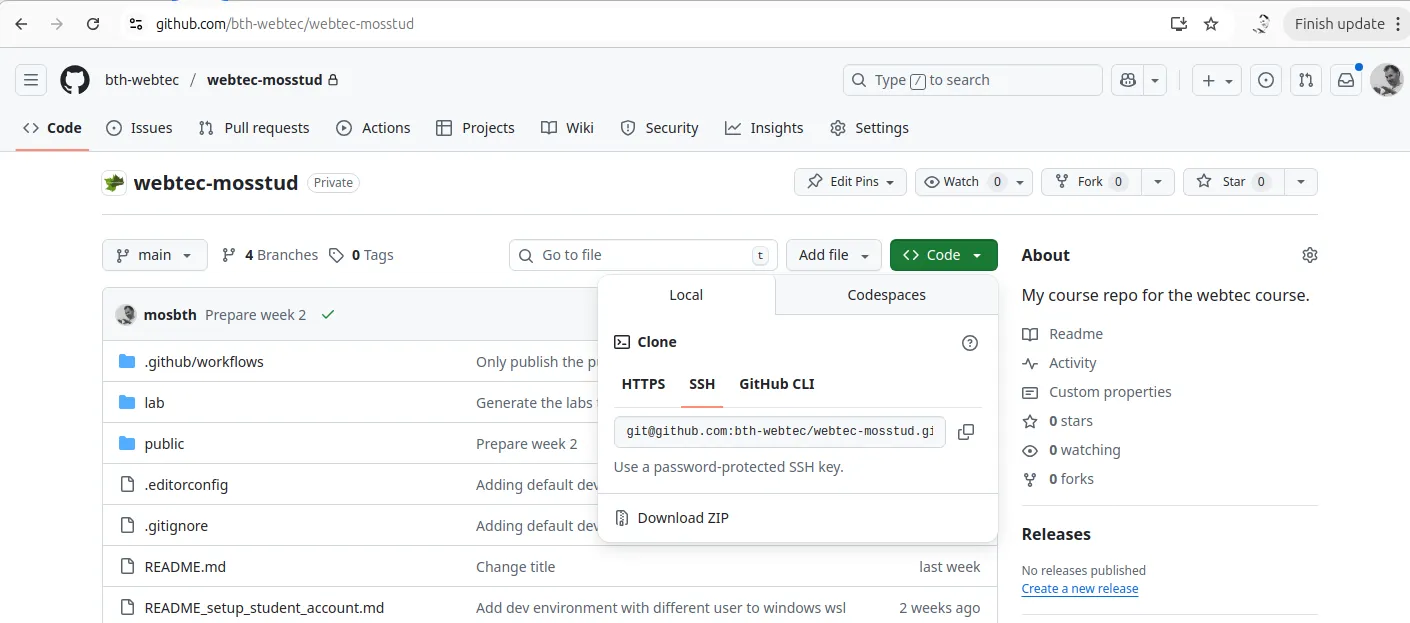Image resolution: width=1410 pixels, height=623 pixels.
Task: Click the SSH clone URL text field
Action: point(779,432)
